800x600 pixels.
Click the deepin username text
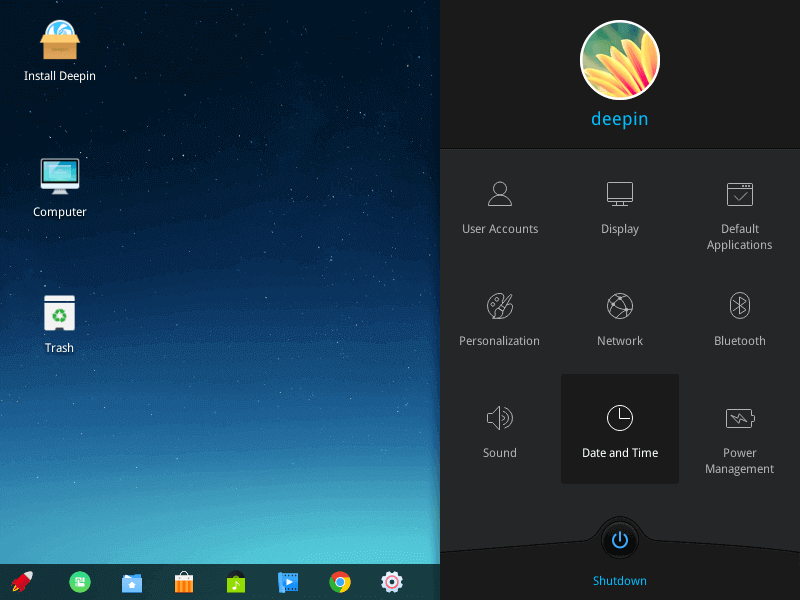[x=619, y=119]
